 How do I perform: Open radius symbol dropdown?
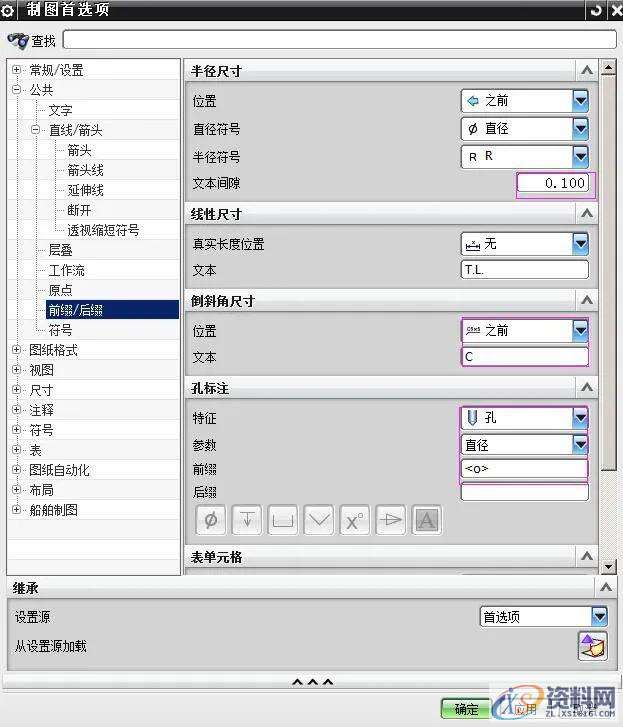point(580,156)
